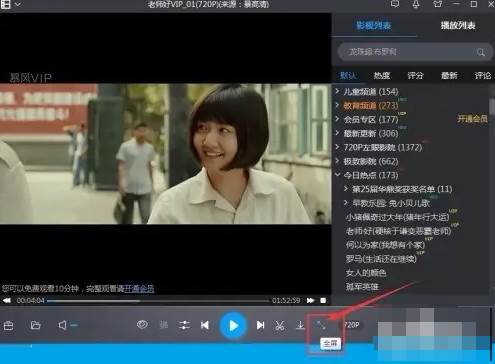Open the playback adjustment sliders icon
Screen dimensions: 495x364
(x=184, y=325)
